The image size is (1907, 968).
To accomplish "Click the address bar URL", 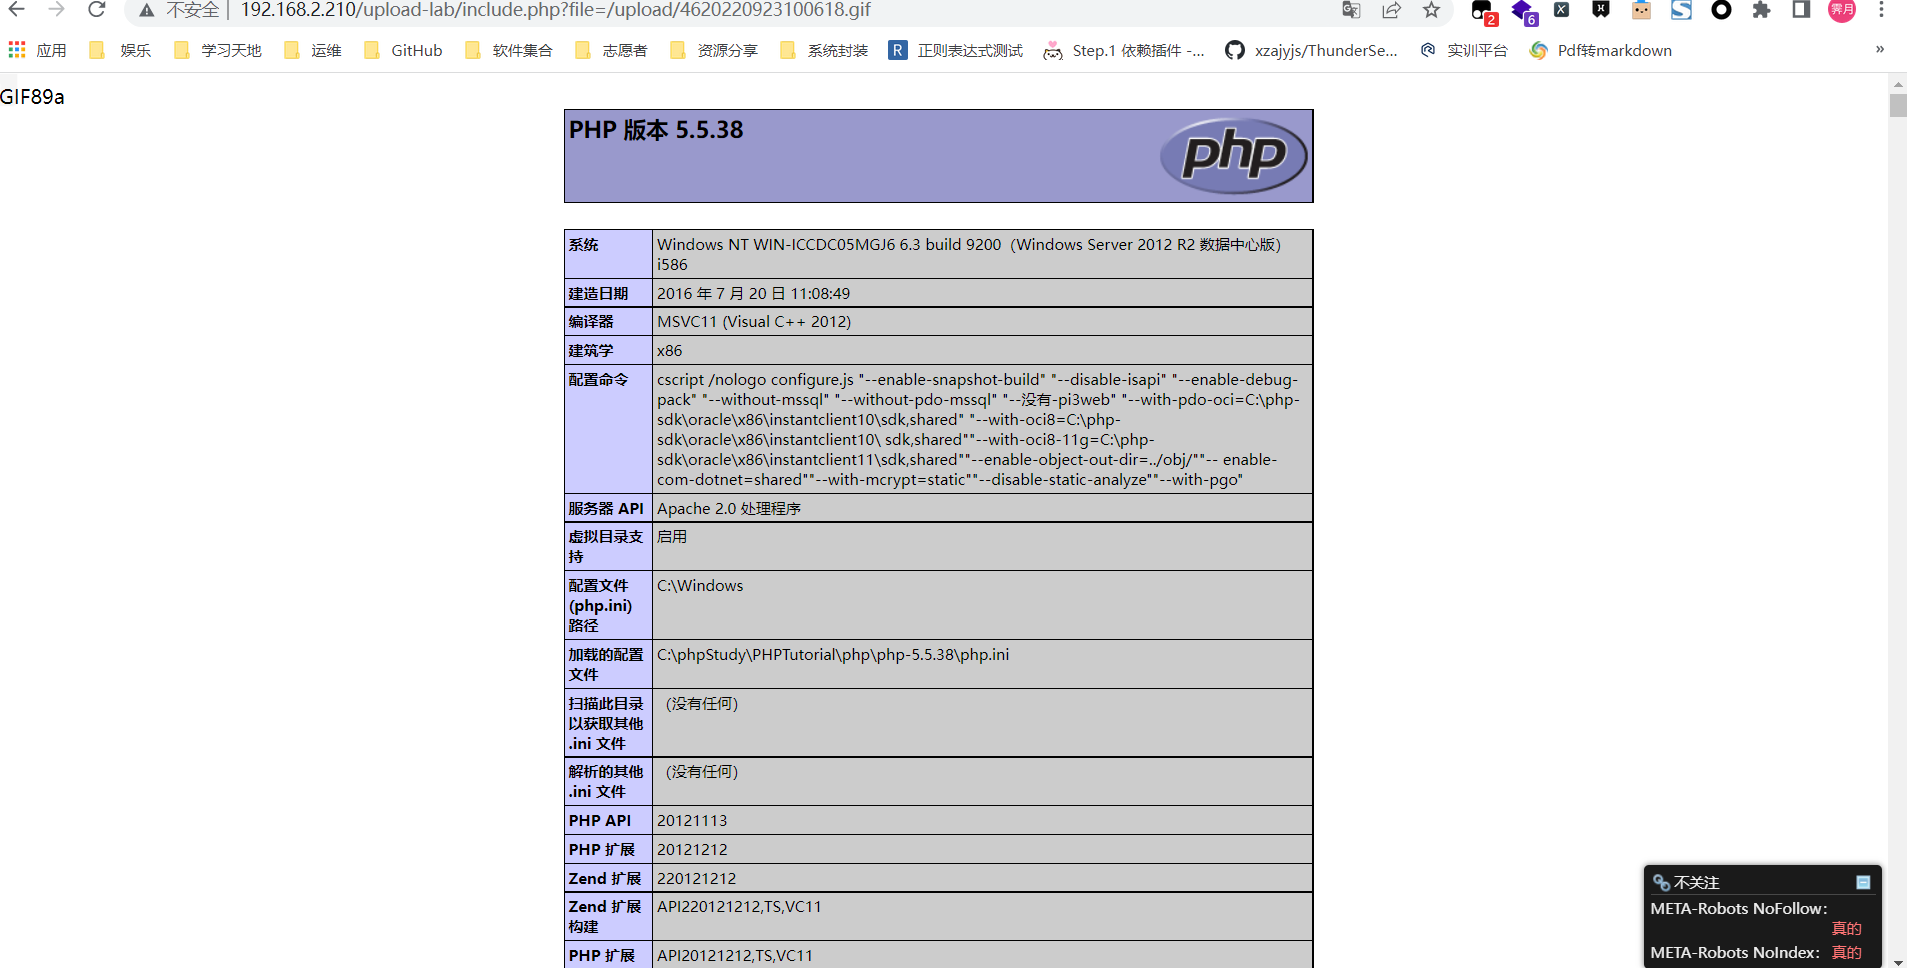I will 555,10.
